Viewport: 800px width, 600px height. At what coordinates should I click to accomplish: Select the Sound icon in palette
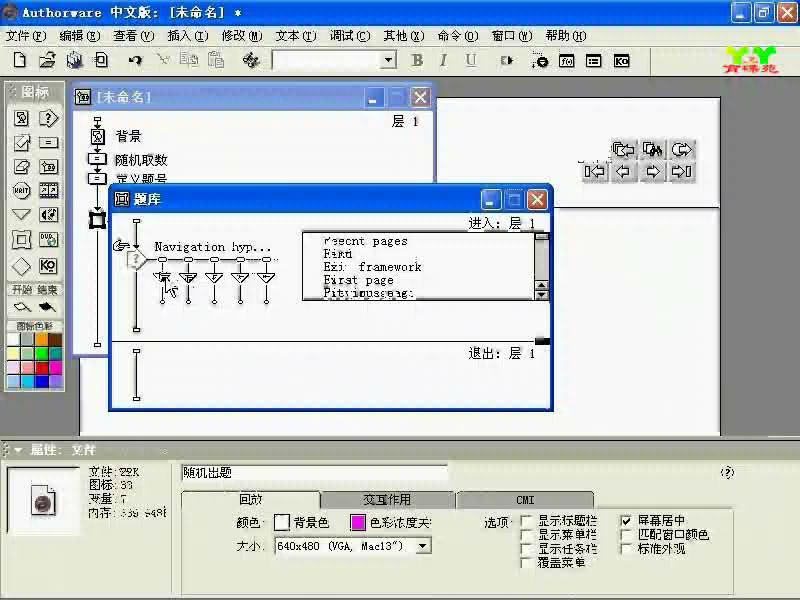[x=48, y=214]
